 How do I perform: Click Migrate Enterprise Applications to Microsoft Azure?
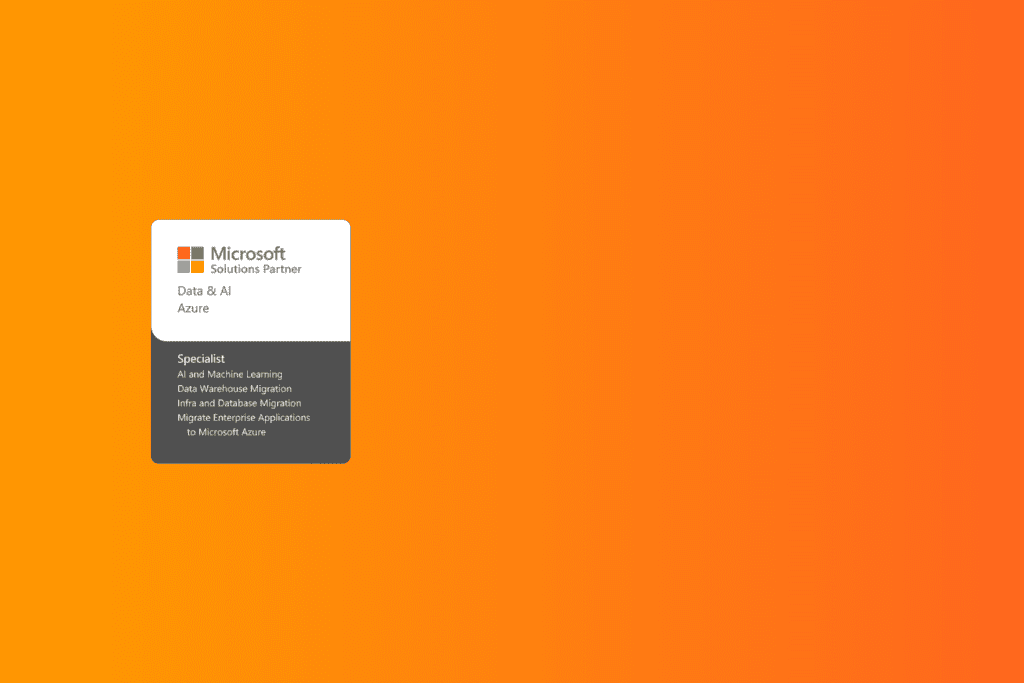click(x=244, y=417)
